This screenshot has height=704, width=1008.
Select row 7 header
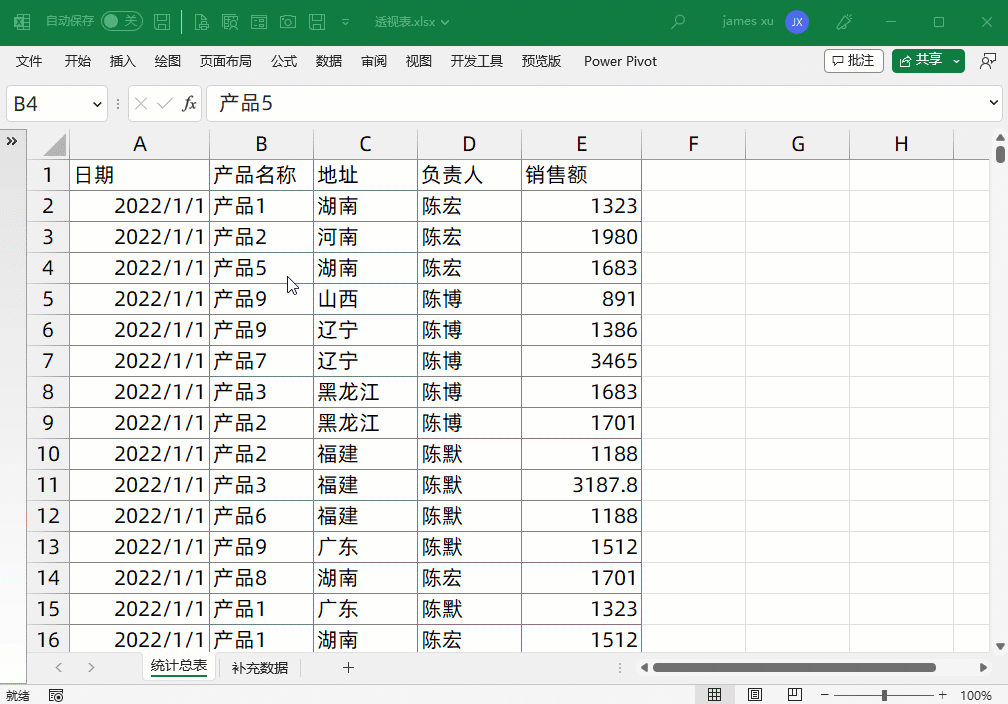click(x=48, y=361)
